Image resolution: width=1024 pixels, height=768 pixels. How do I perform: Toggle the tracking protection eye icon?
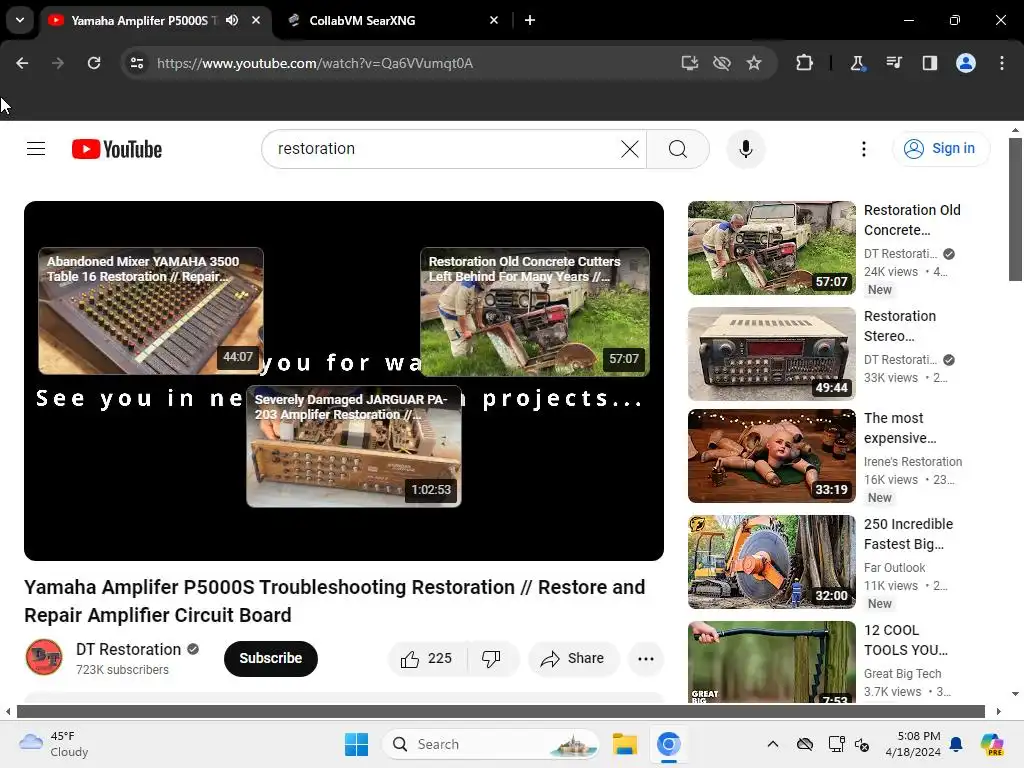722,63
